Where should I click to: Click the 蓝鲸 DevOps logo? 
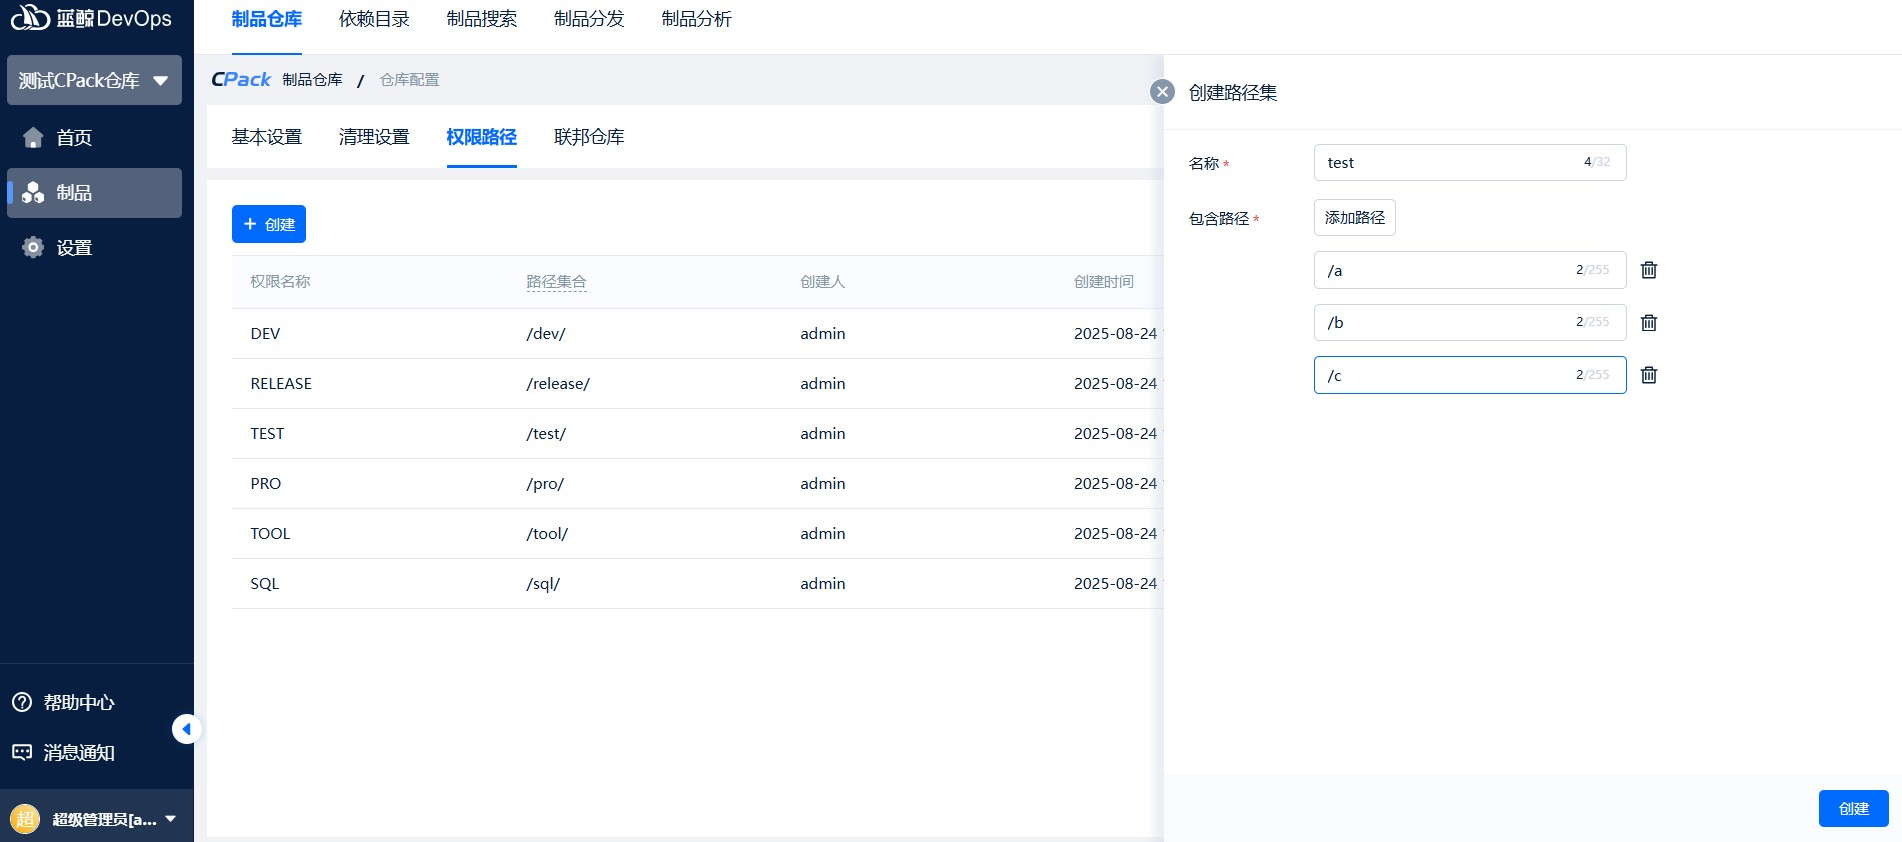pos(90,18)
